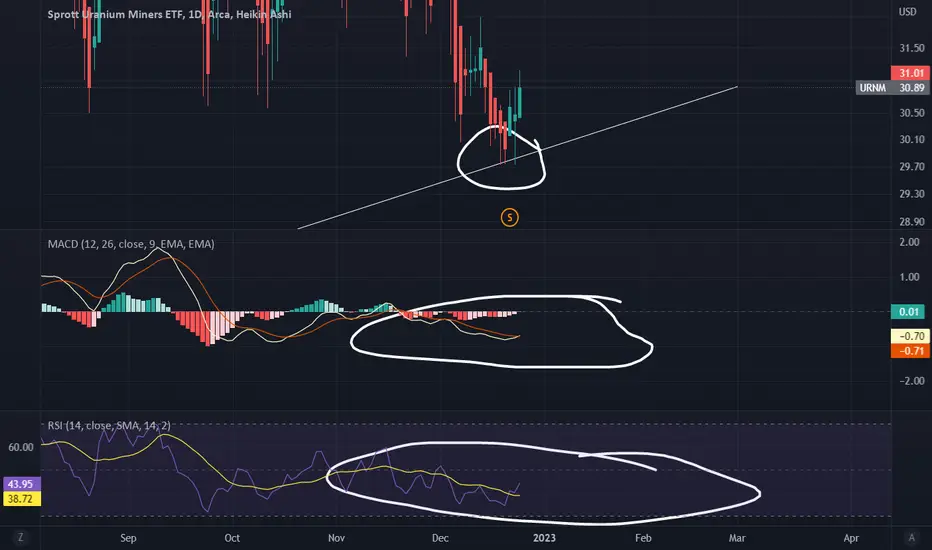Click the Z timezone button at bottom left
The image size is (932, 550).
[x=21, y=538]
